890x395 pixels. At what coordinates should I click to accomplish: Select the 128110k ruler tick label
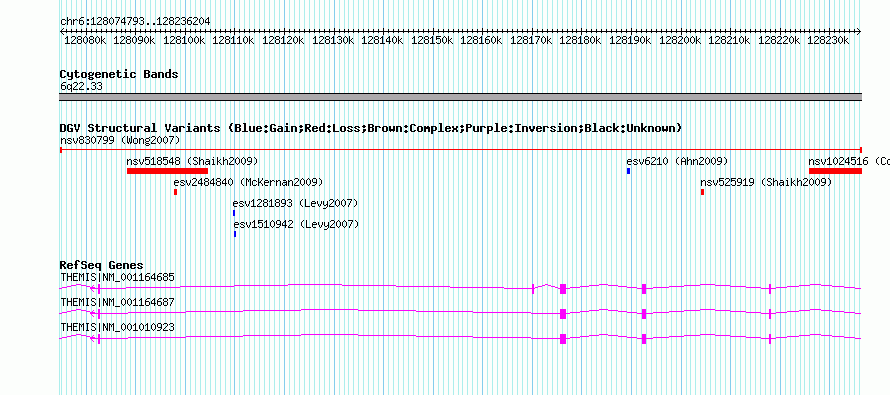pos(234,41)
